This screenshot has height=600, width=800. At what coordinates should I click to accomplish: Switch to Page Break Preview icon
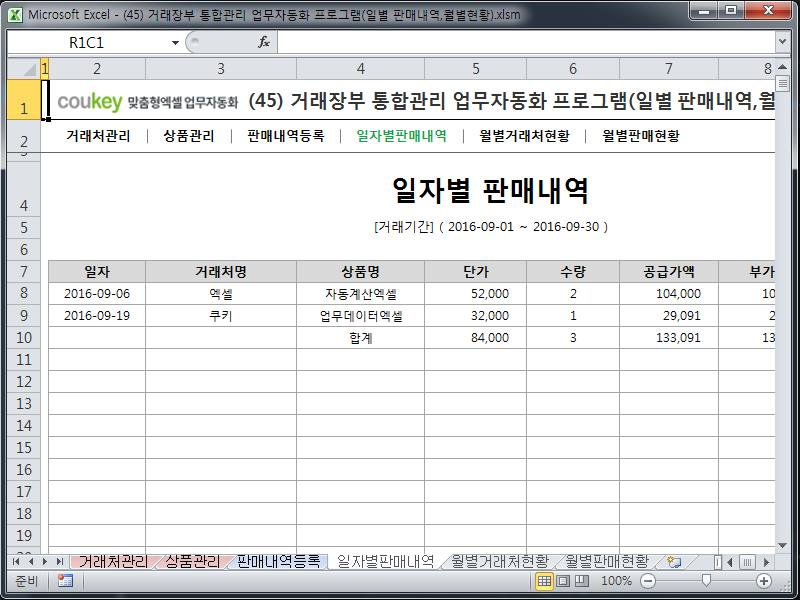[x=582, y=581]
